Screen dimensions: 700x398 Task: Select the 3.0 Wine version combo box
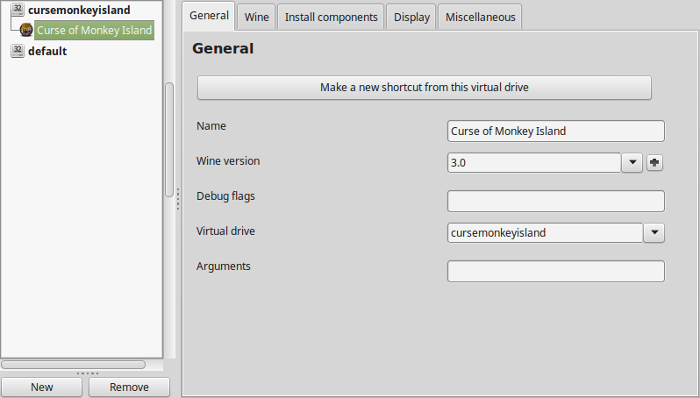pos(534,162)
